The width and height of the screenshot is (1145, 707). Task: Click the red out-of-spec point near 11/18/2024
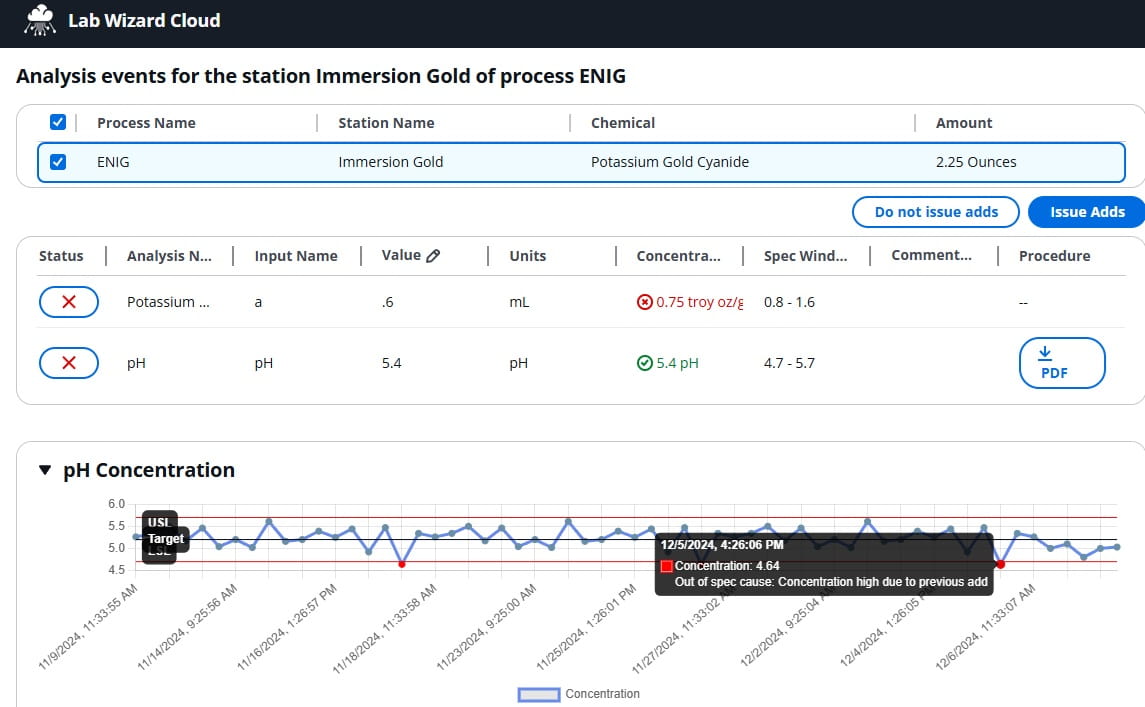point(402,564)
